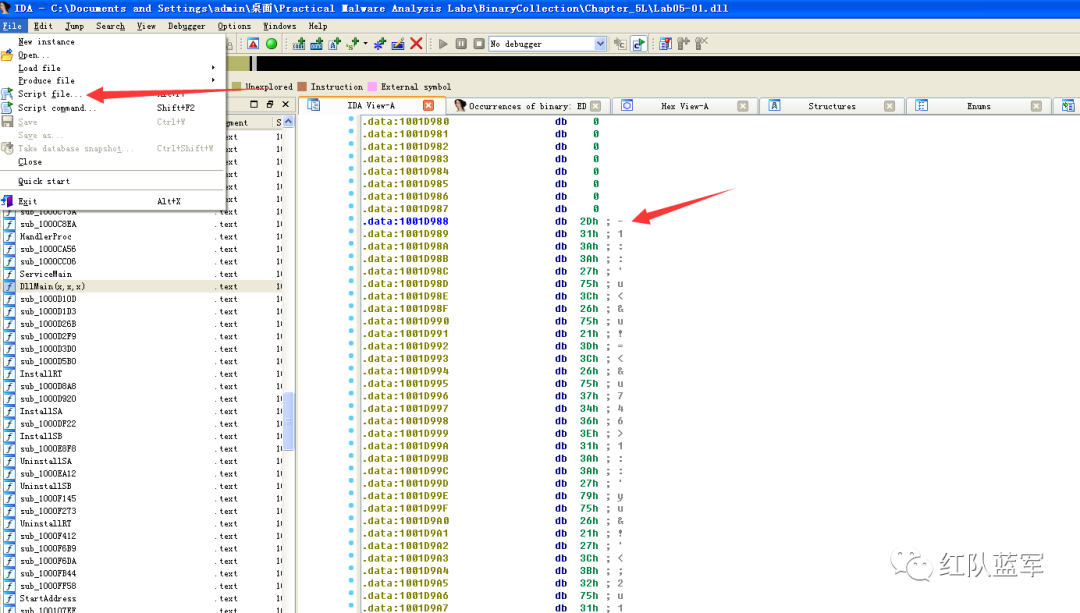This screenshot has width=1080, height=613.
Task: Click the Occurrences tab portrait icon
Action: tap(460, 105)
